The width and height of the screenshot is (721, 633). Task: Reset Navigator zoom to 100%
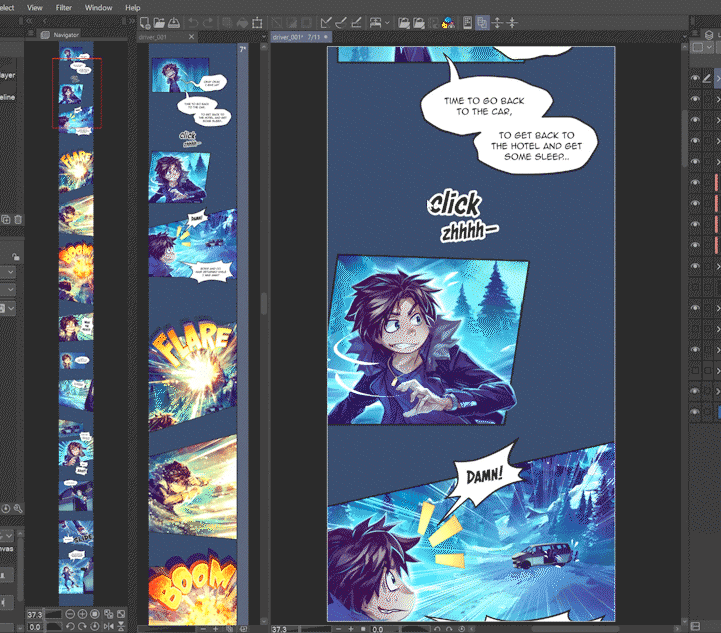pos(95,614)
